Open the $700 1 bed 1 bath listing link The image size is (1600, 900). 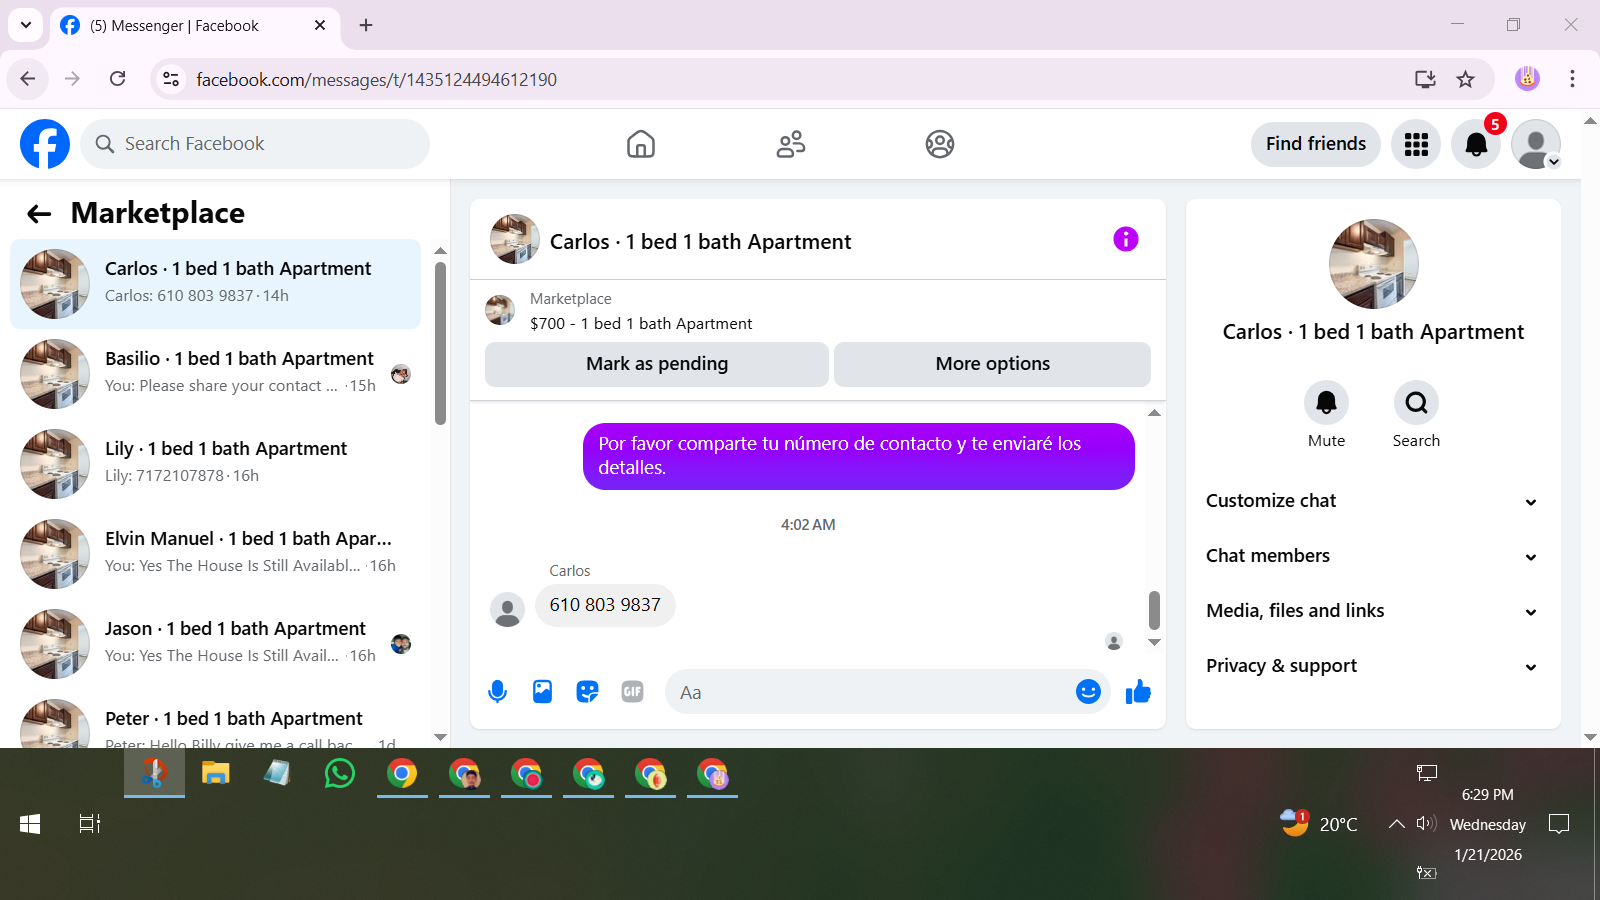[641, 324]
